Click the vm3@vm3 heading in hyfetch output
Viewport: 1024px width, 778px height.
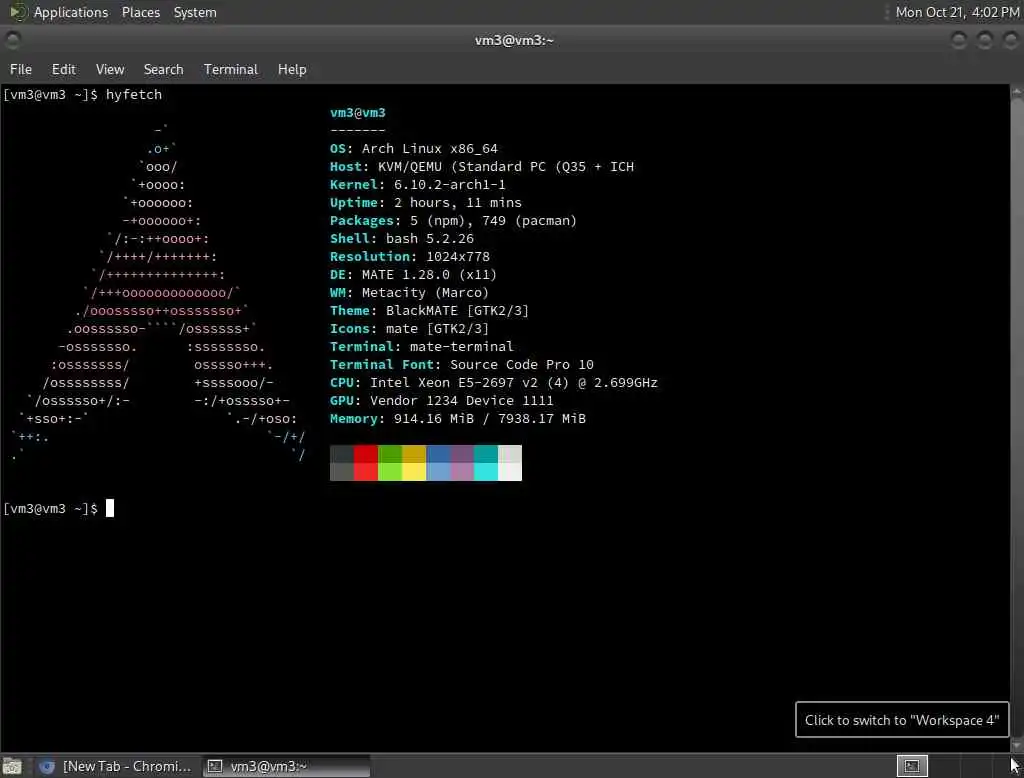(358, 112)
